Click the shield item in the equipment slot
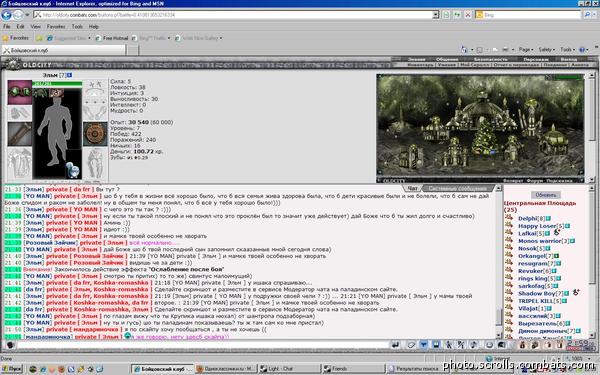This screenshot has height=375, width=600. [x=95, y=134]
